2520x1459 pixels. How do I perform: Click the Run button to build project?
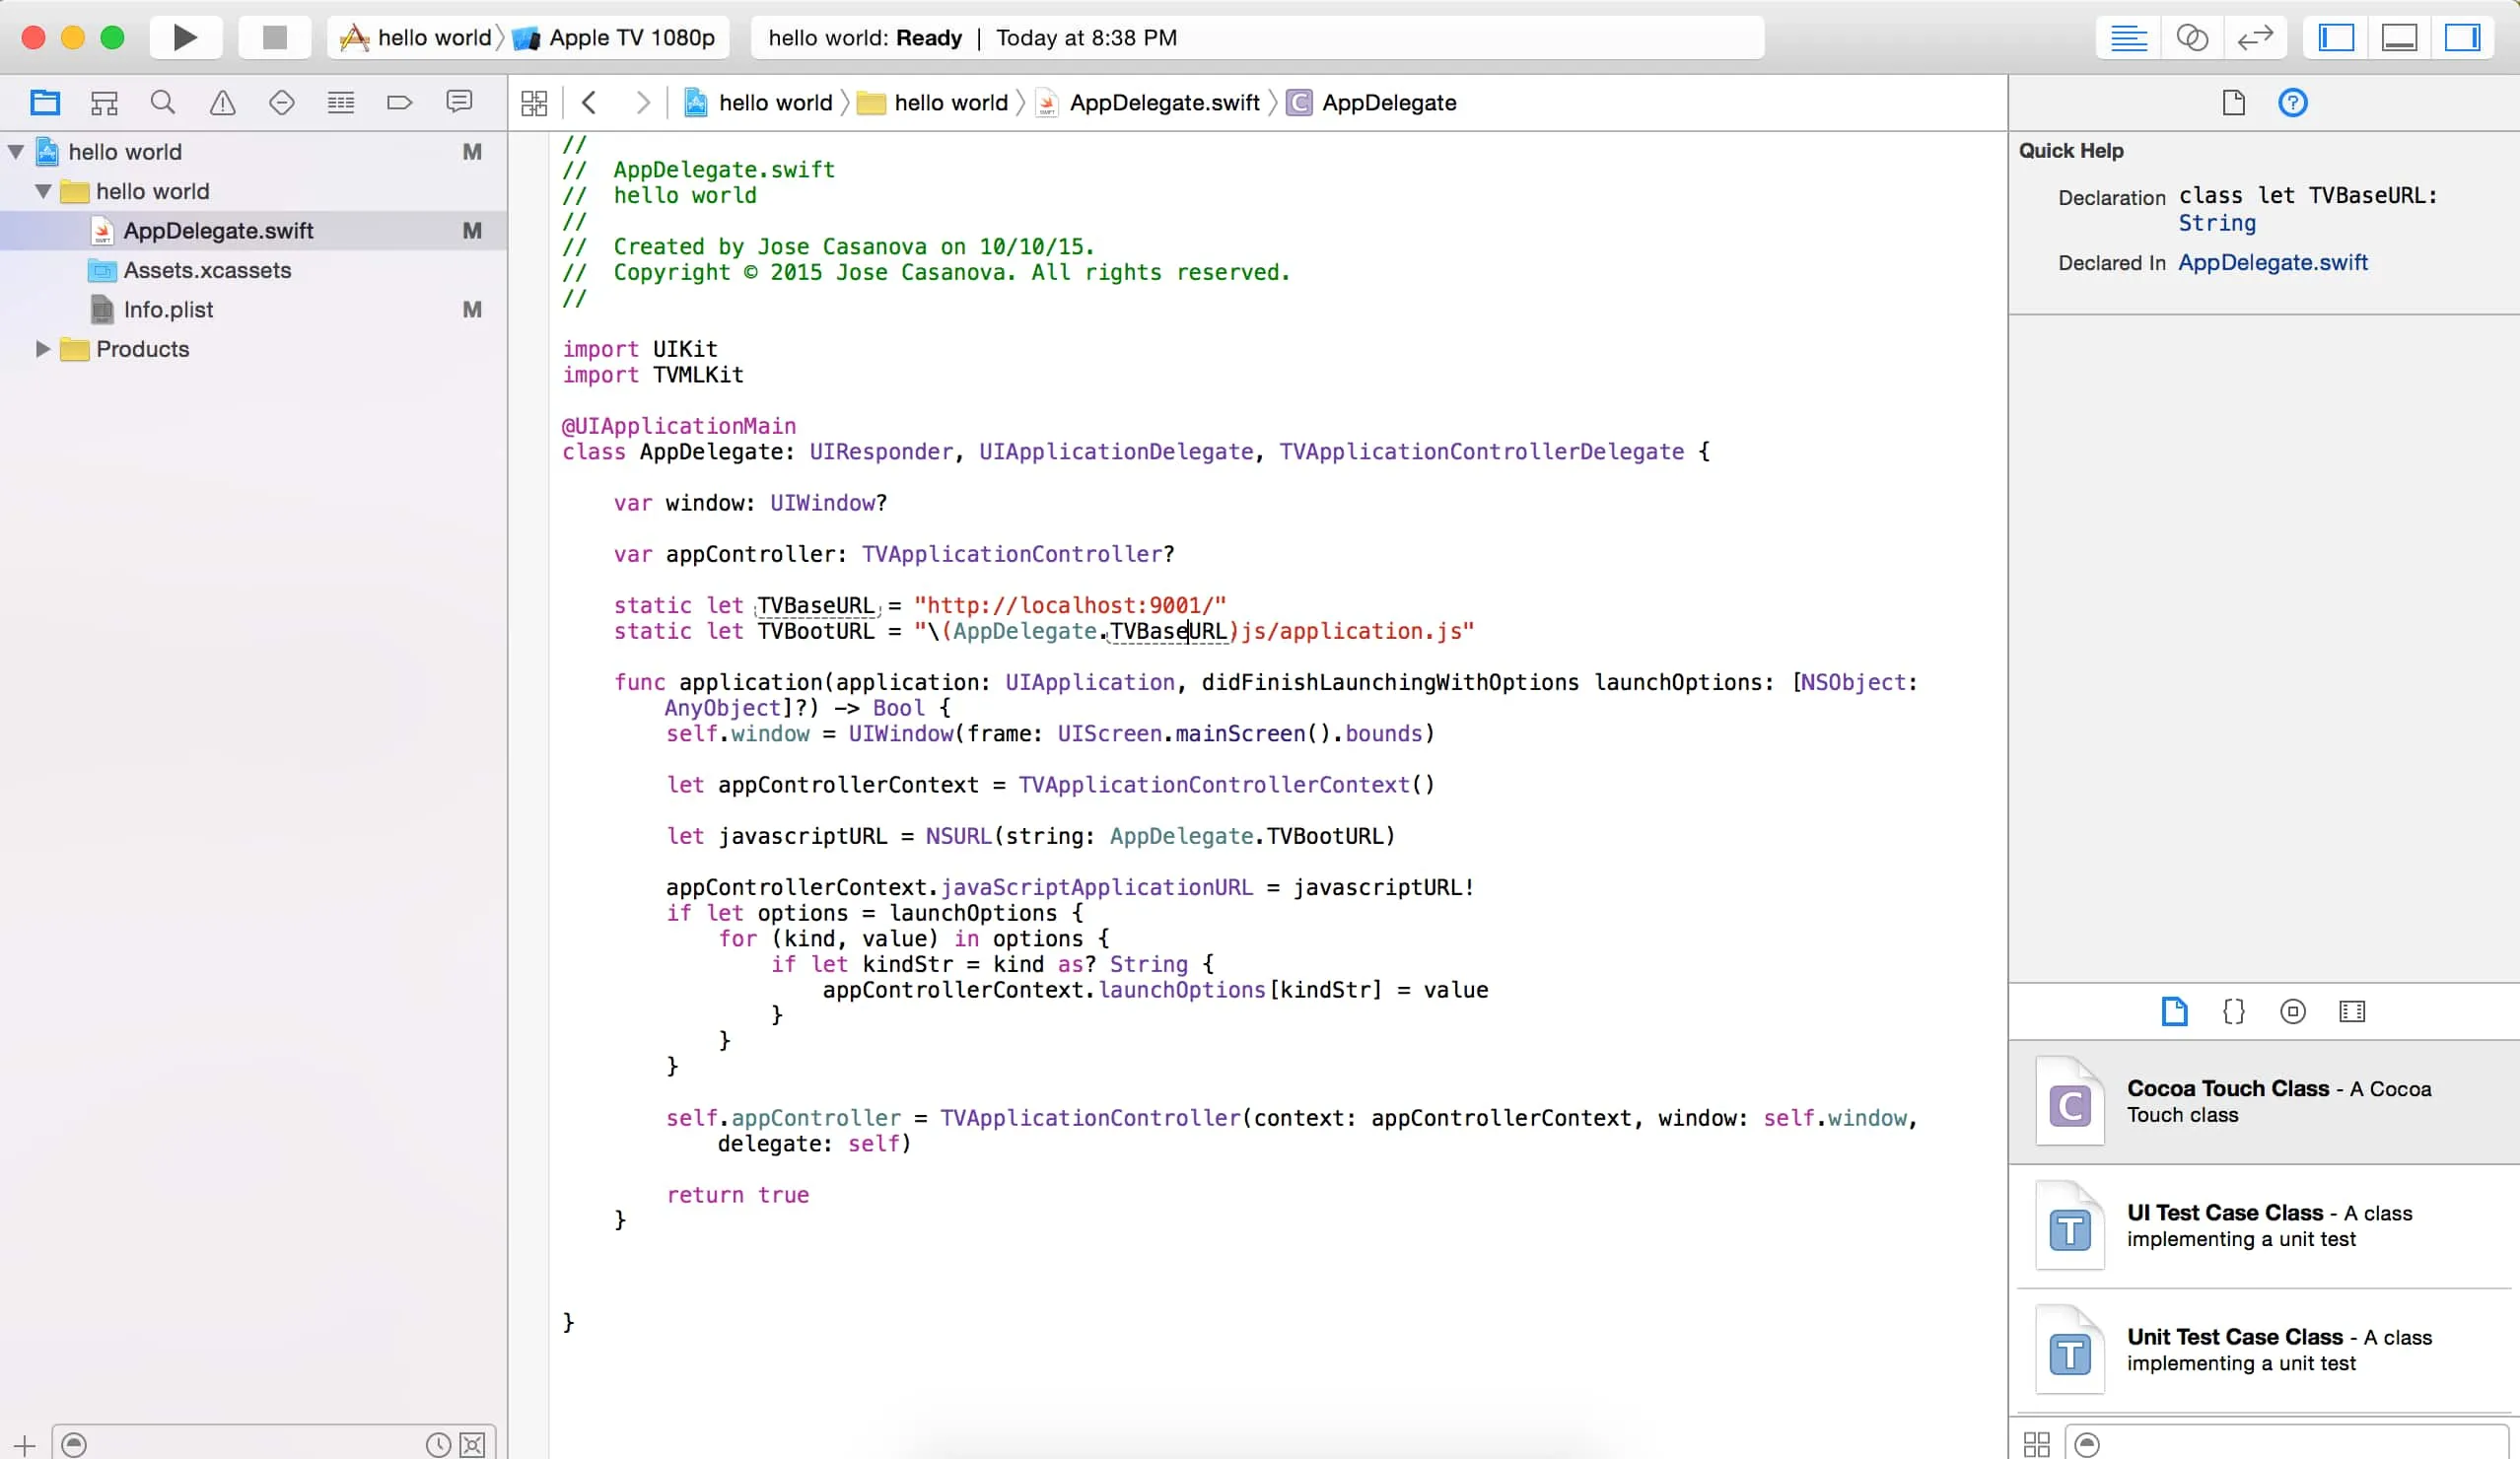pyautogui.click(x=185, y=36)
